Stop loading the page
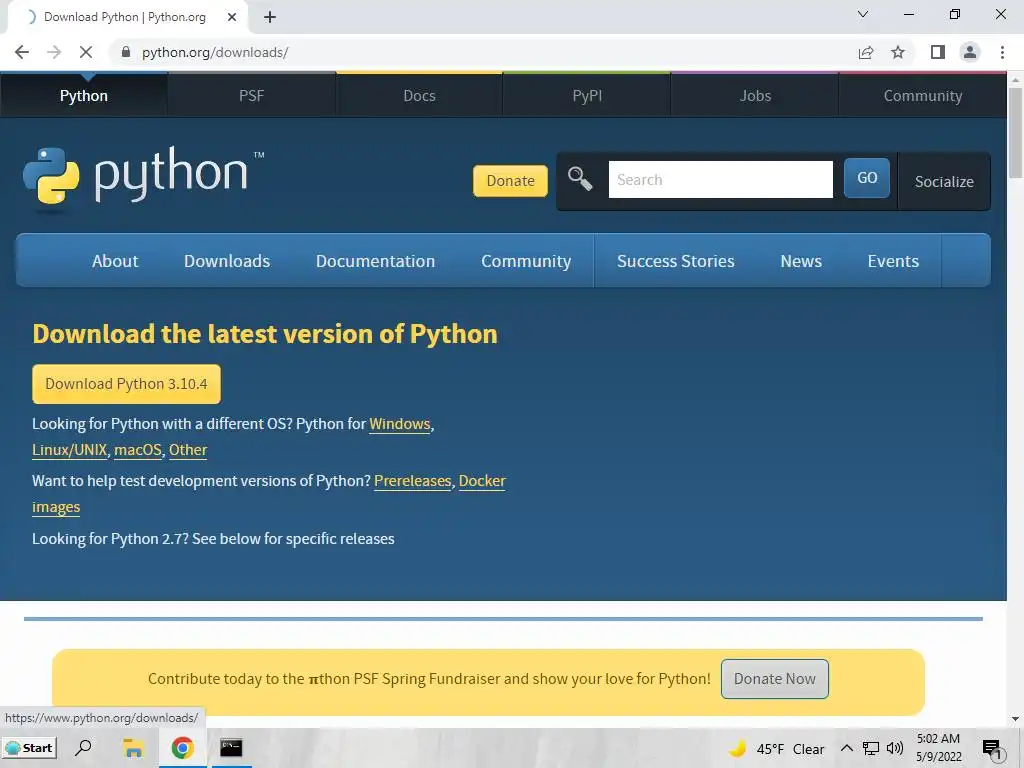This screenshot has width=1024, height=768. coord(86,52)
